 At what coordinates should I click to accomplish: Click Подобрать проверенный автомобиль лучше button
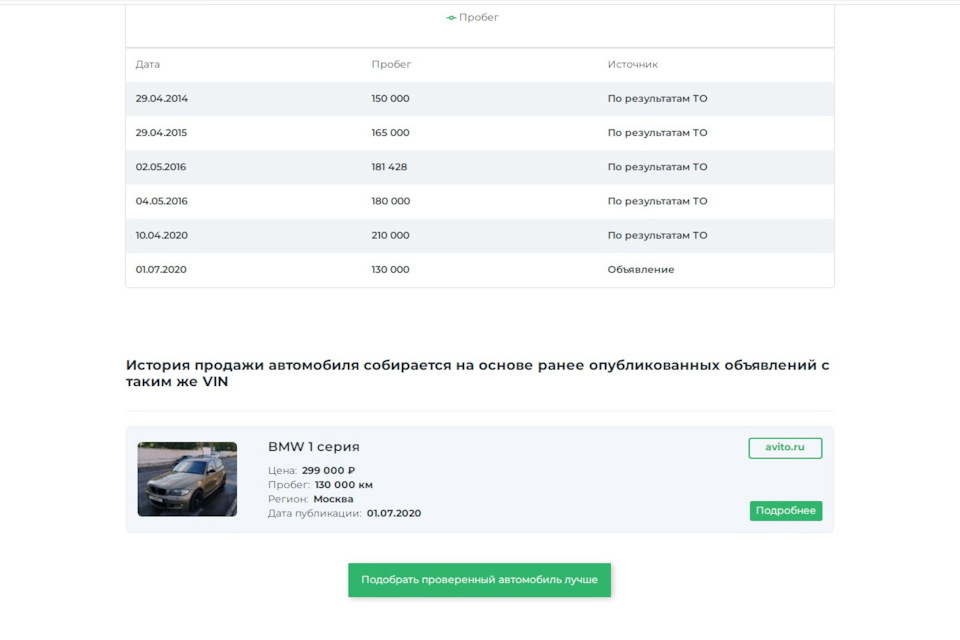click(x=479, y=580)
